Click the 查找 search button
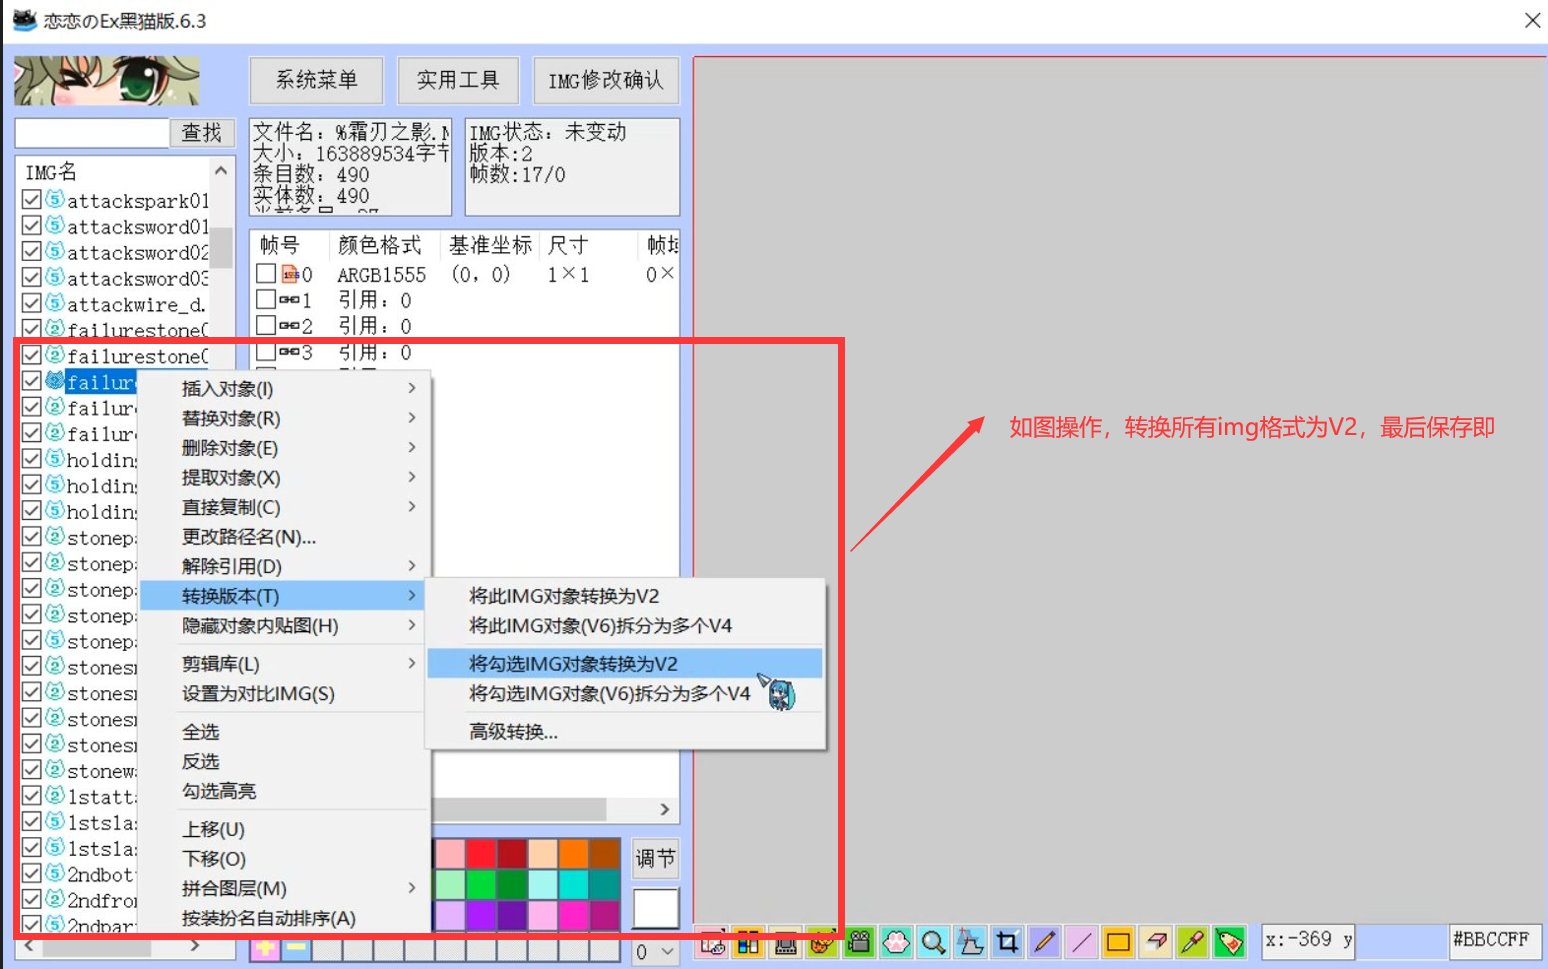Screen dimensions: 1548x969 click(x=202, y=132)
